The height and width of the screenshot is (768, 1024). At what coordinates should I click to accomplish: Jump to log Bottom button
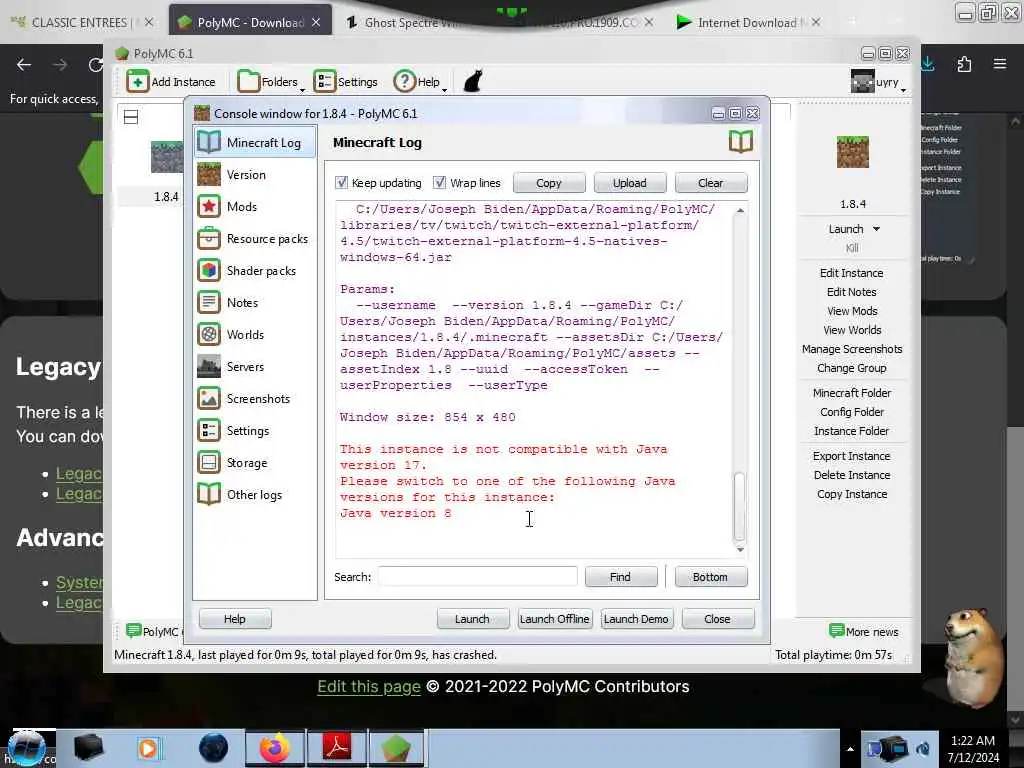click(x=711, y=577)
